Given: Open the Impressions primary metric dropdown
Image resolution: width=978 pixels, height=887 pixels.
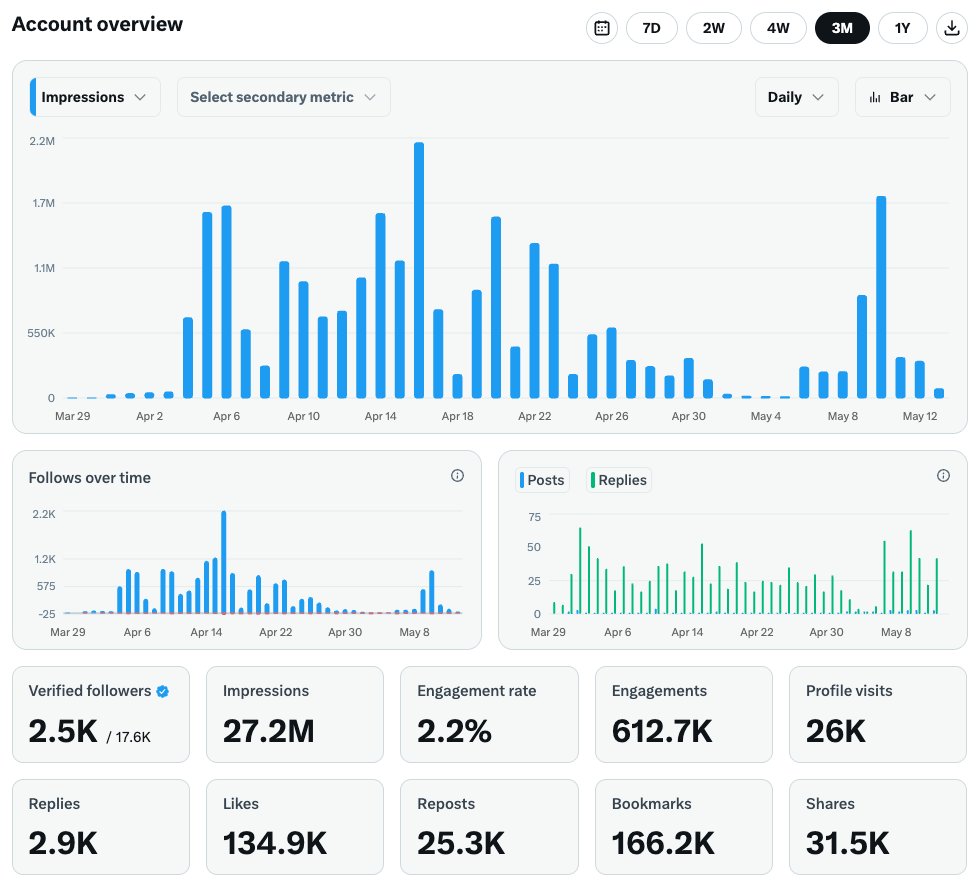Looking at the screenshot, I should tap(95, 97).
